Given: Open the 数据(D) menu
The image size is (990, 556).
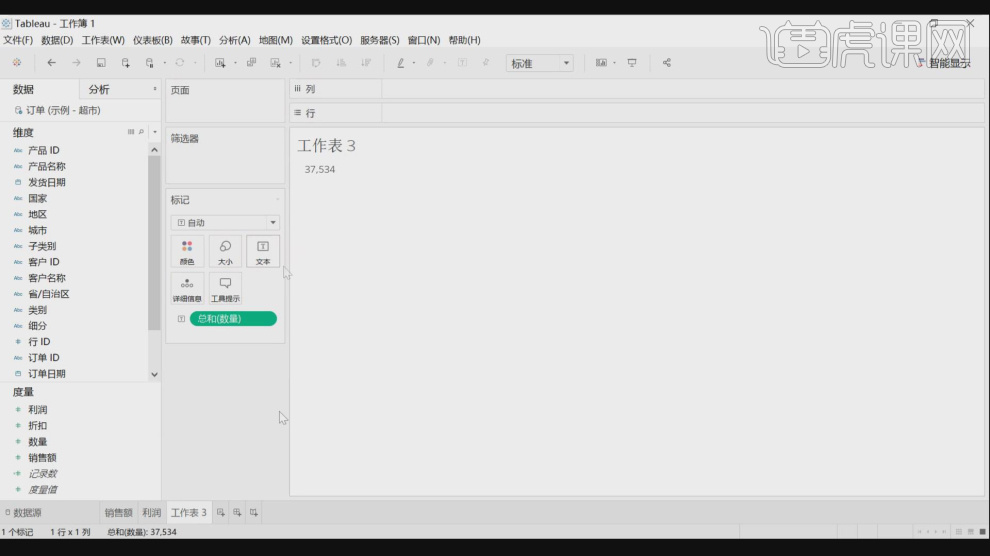Looking at the screenshot, I should (57, 40).
